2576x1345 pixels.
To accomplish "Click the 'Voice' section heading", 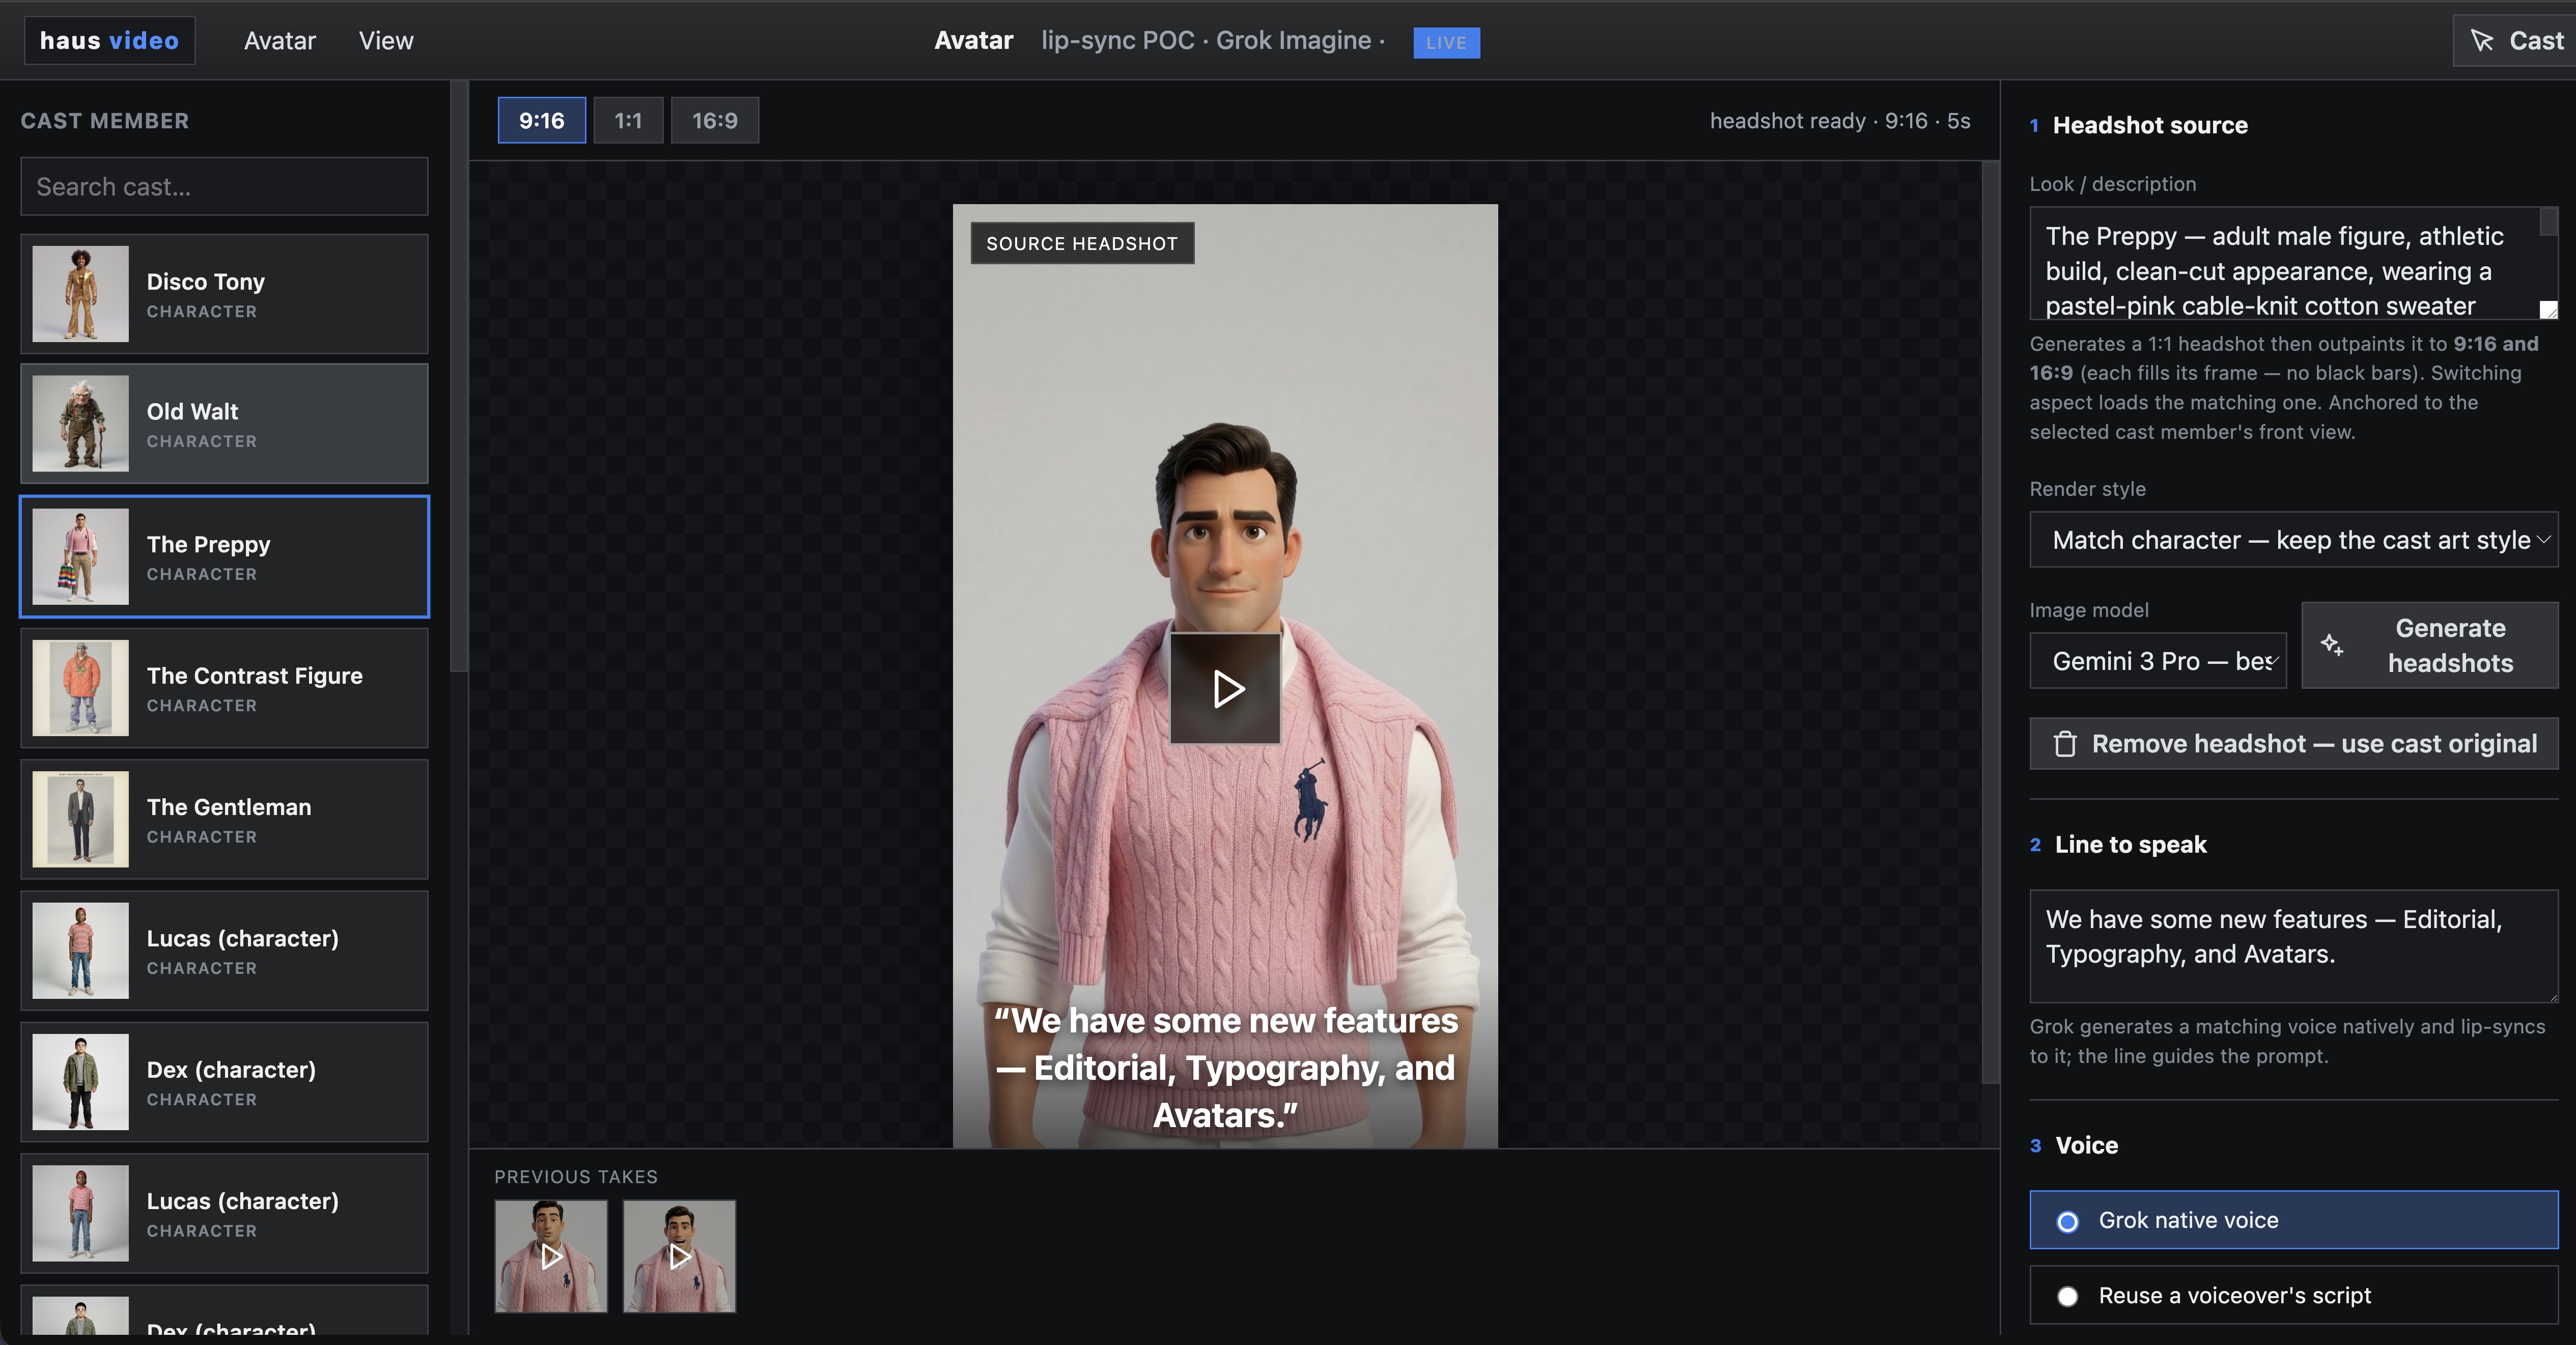I will click(x=2087, y=1145).
